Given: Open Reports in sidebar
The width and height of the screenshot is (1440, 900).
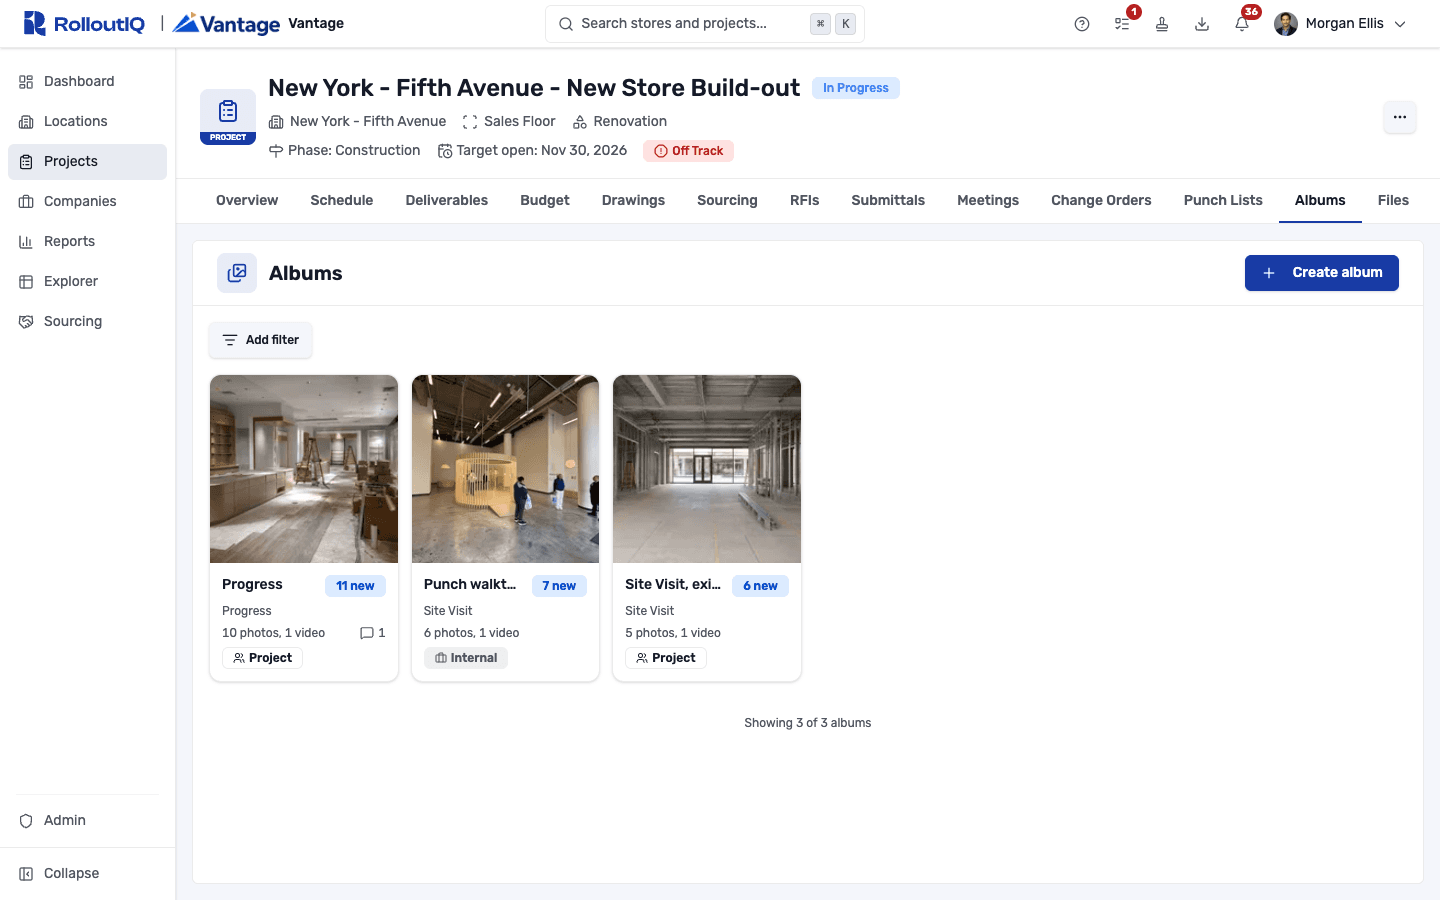Looking at the screenshot, I should click(x=87, y=241).
